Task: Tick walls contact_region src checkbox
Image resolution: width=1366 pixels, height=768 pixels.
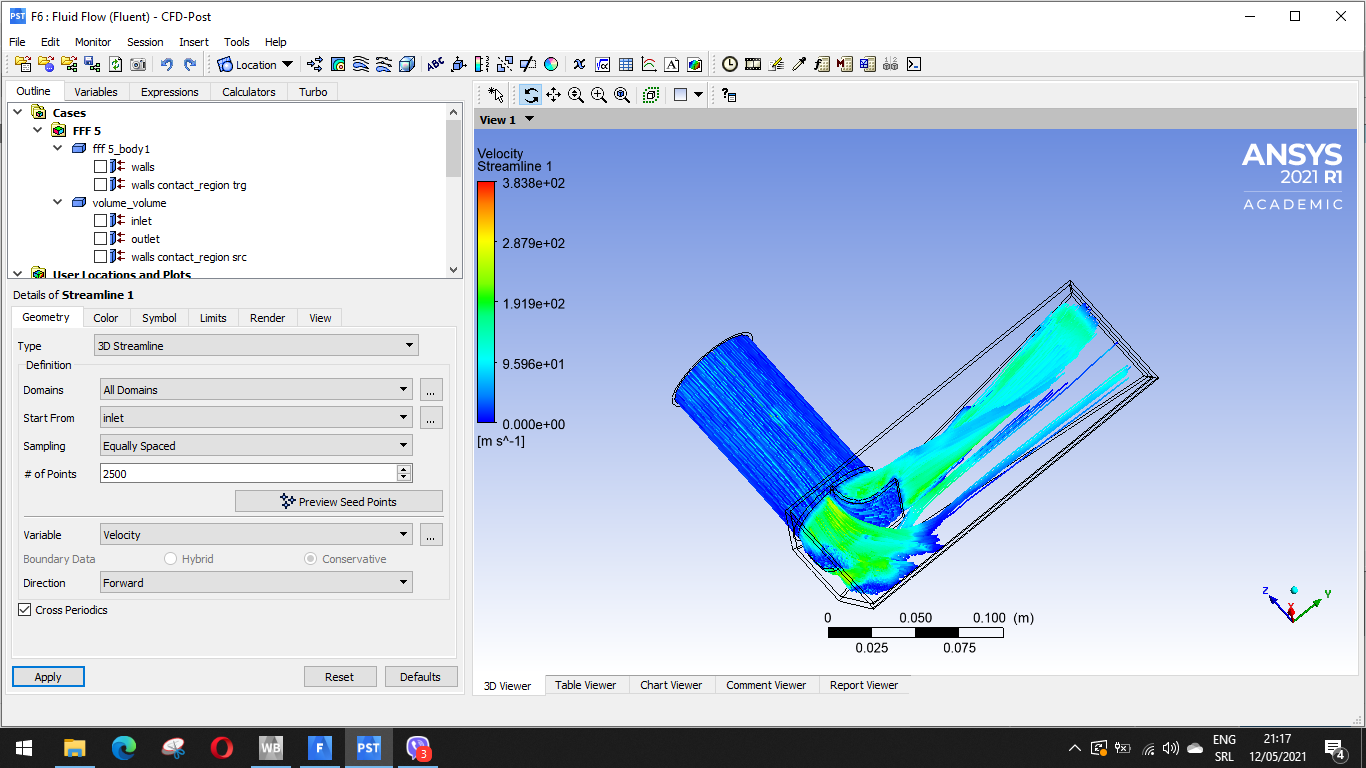Action: click(100, 257)
